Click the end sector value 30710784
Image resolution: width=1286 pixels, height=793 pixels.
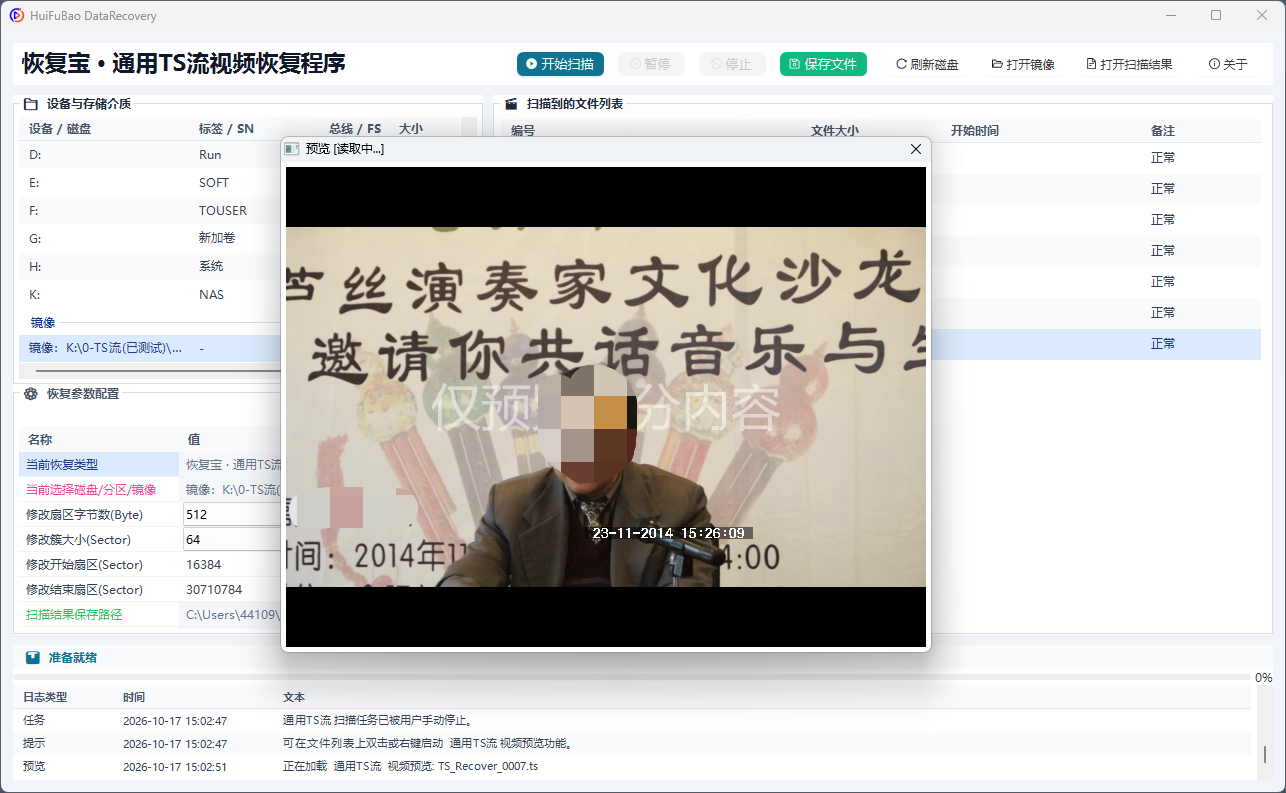[x=214, y=590]
